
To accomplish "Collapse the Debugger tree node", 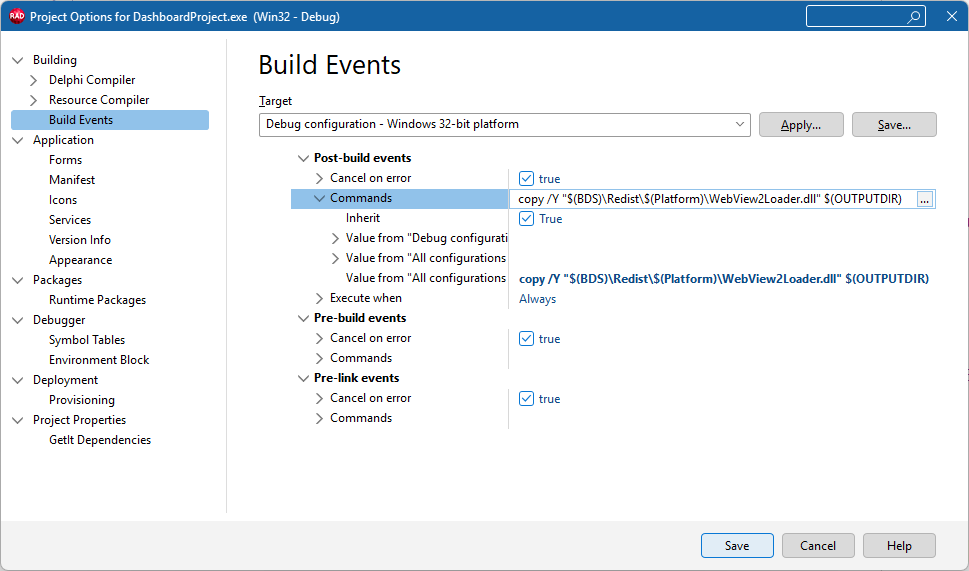I will [x=18, y=320].
